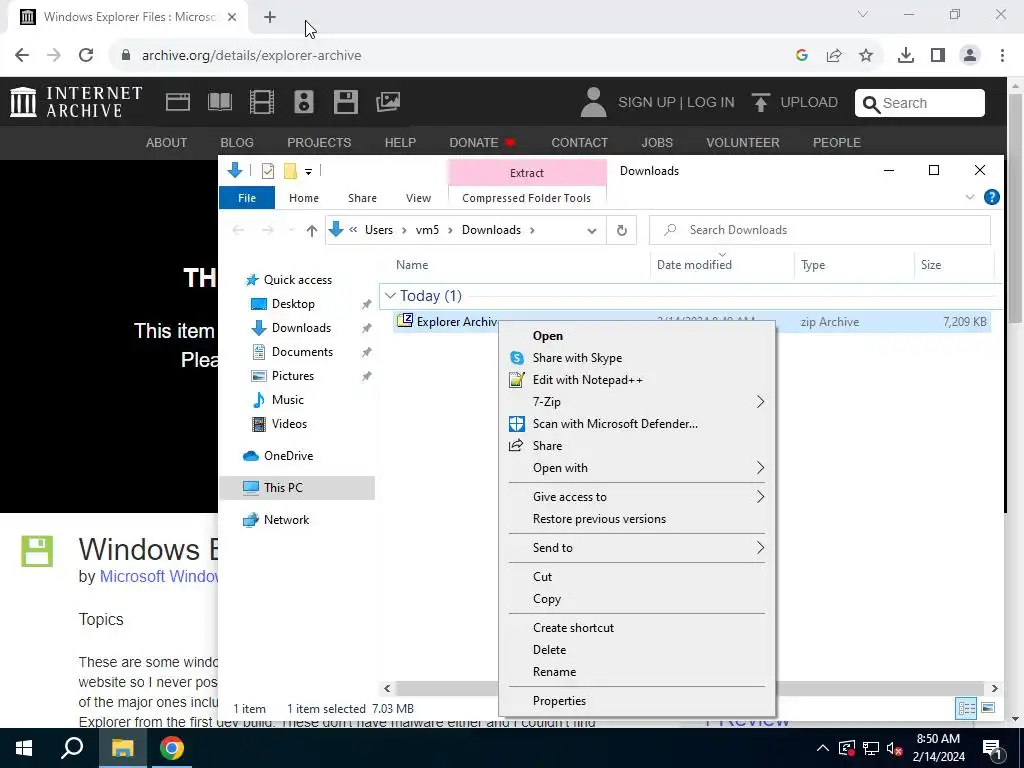Screen dimensions: 1024x768
Task: Click the New folder quick access icon in Explorer
Action: point(291,171)
